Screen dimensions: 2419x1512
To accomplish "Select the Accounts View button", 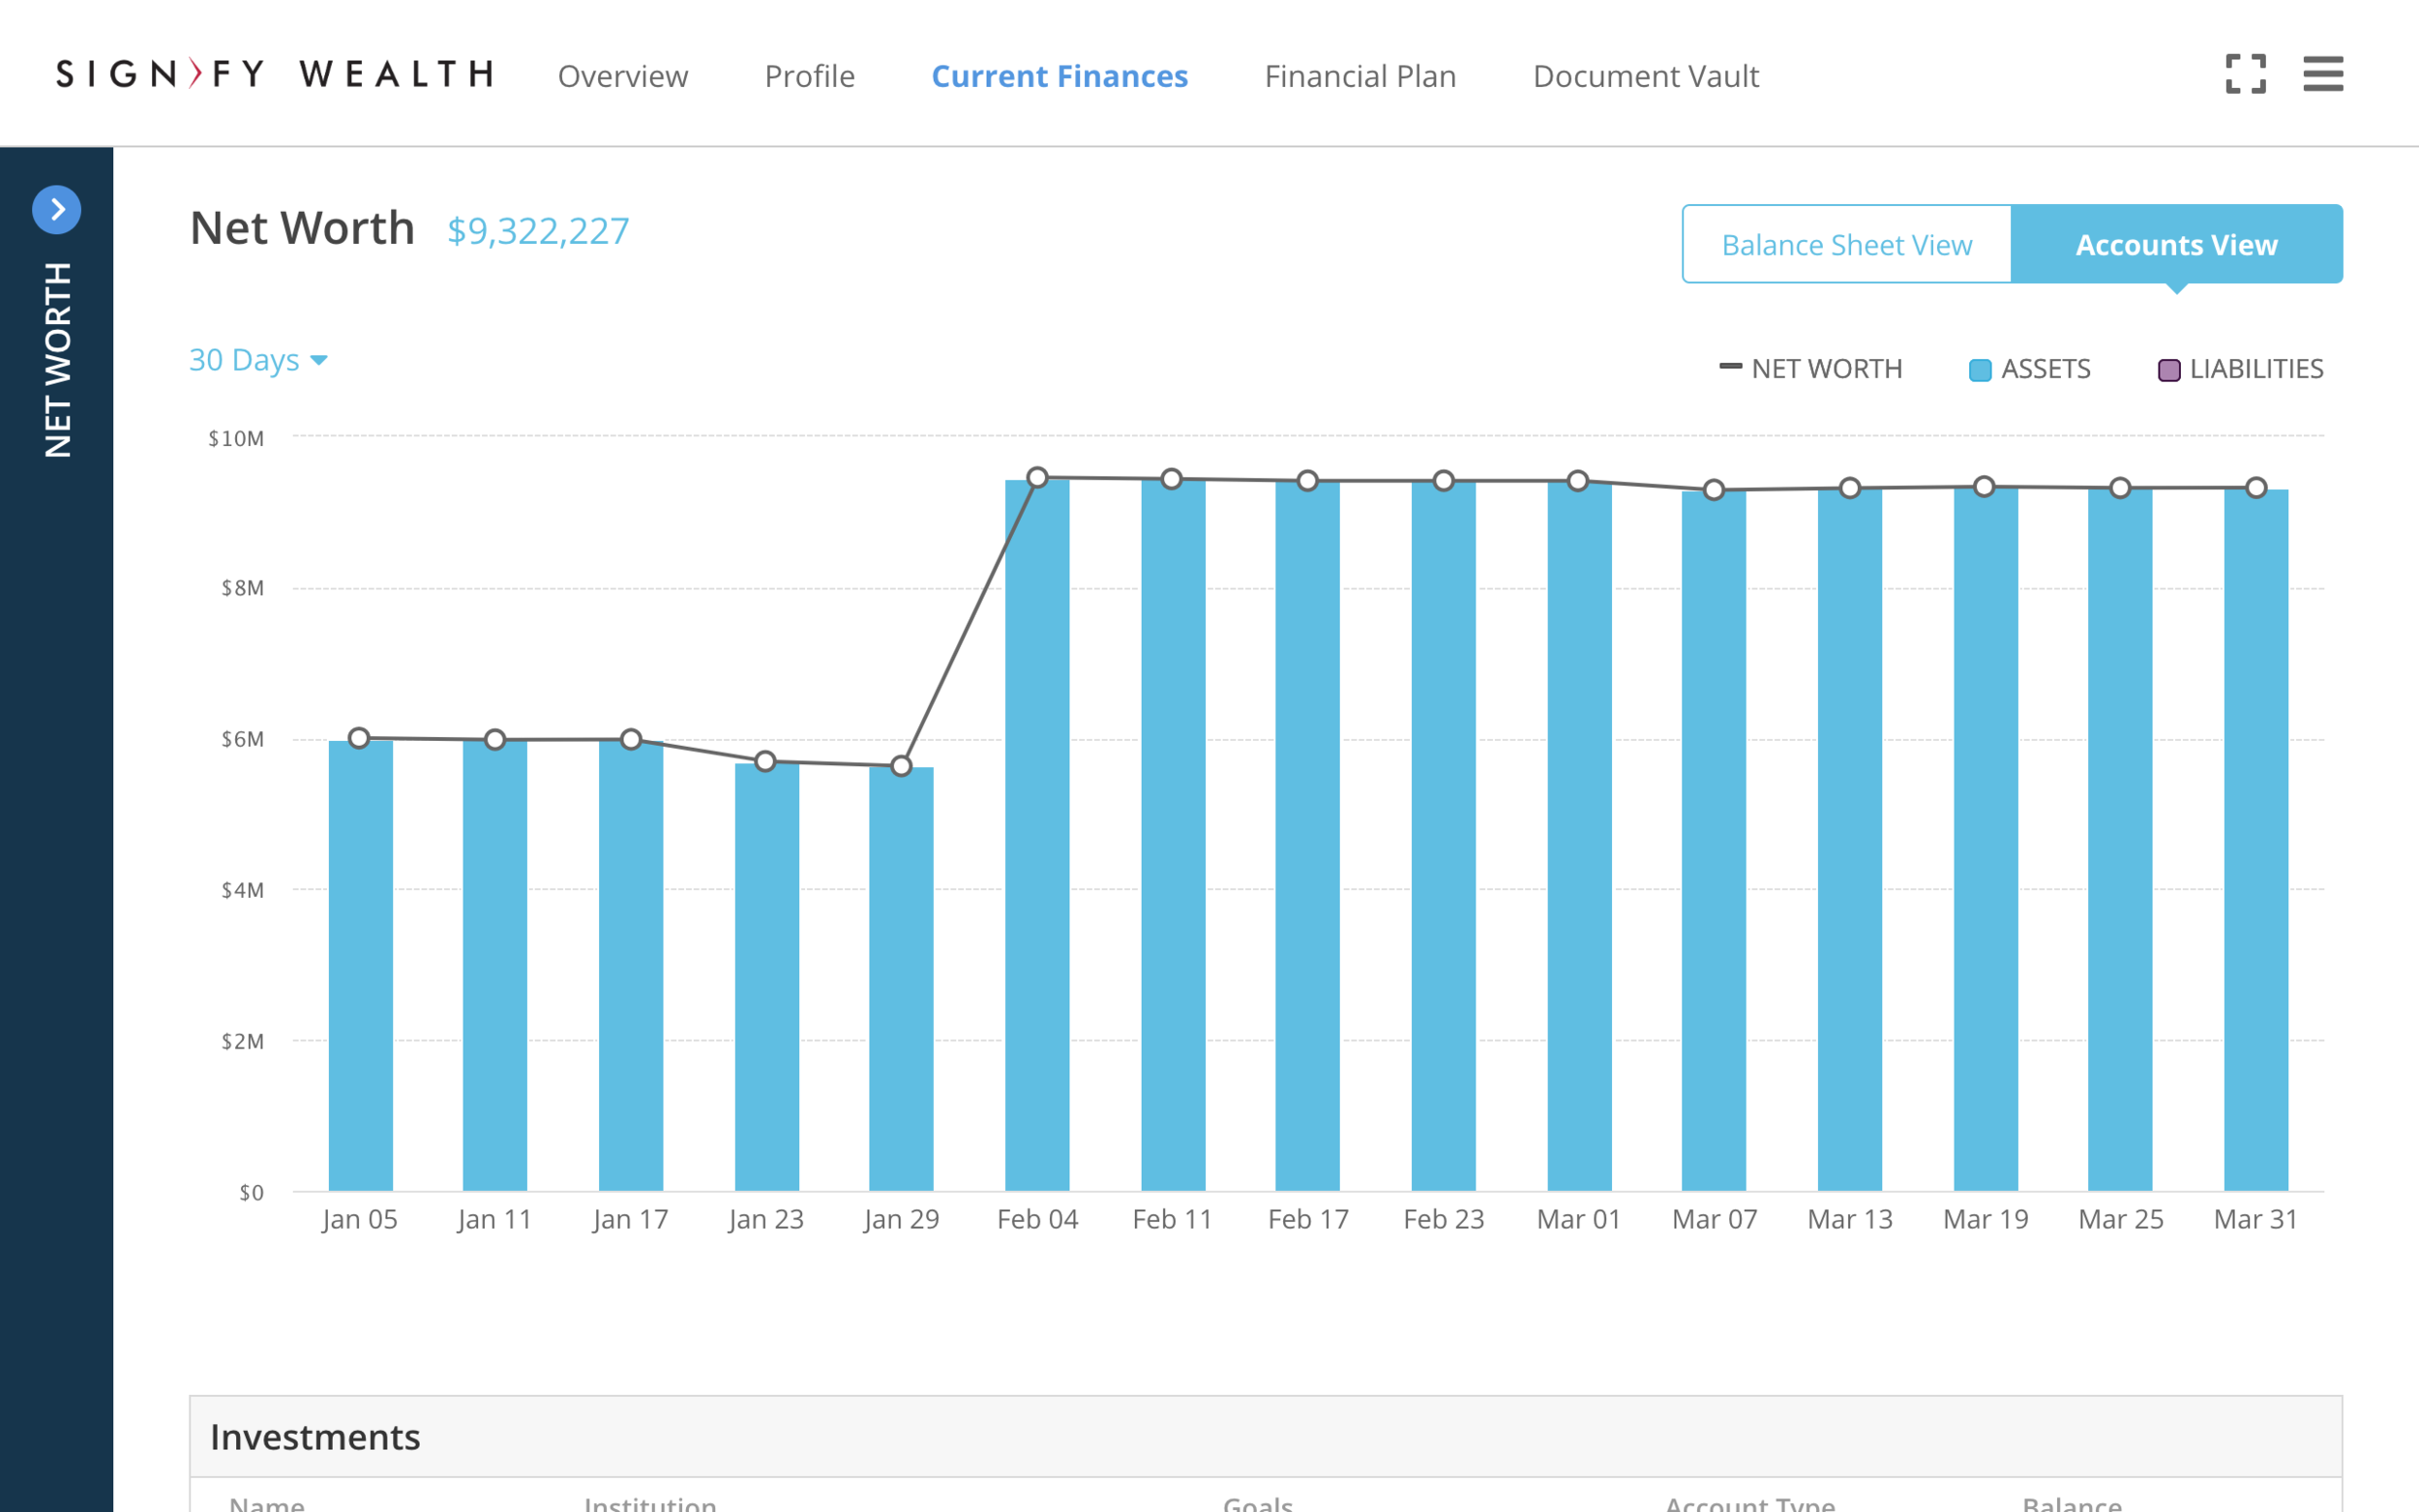I will [2176, 245].
